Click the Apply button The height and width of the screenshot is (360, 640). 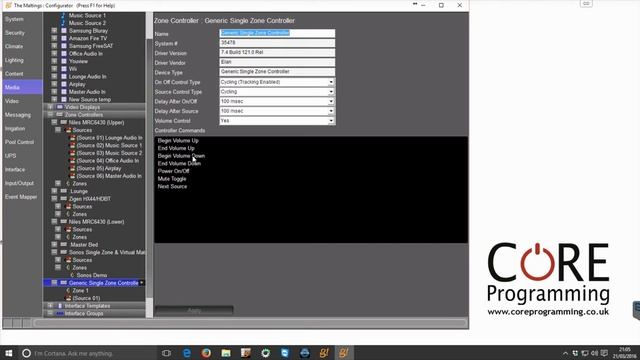coord(194,311)
